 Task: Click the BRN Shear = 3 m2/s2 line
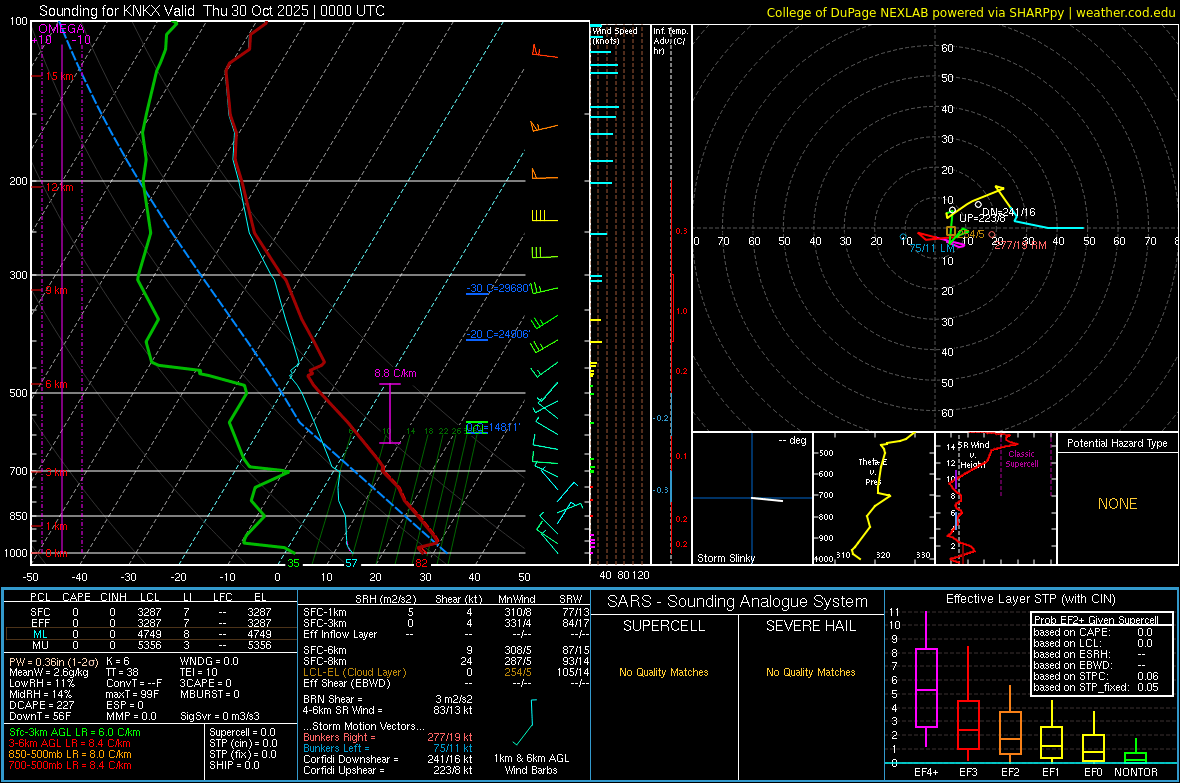pos(388,699)
